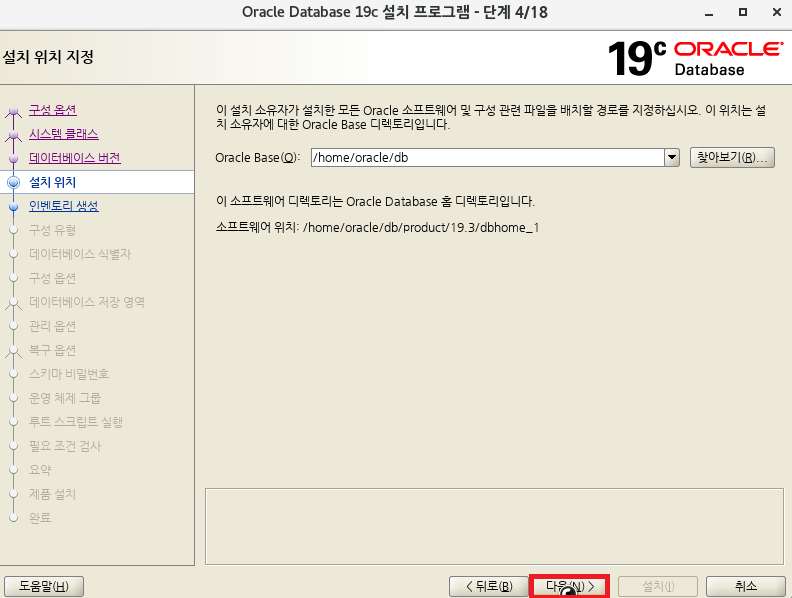This screenshot has height=598, width=792.
Task: Open the 구성 옵션 step link
Action: tap(53, 110)
